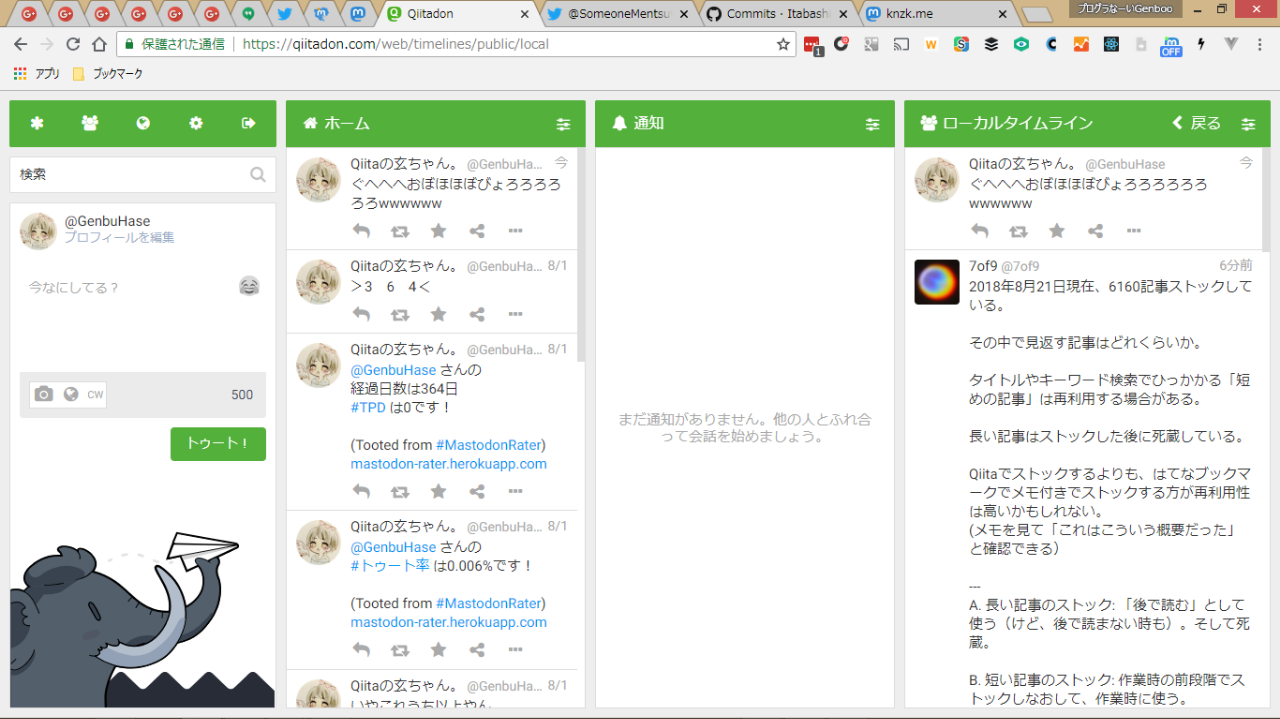This screenshot has height=719, width=1280.
Task: Reply to the 7of9 toot's top Qiitaの玄ちゃん post in Local timeline
Action: (980, 231)
